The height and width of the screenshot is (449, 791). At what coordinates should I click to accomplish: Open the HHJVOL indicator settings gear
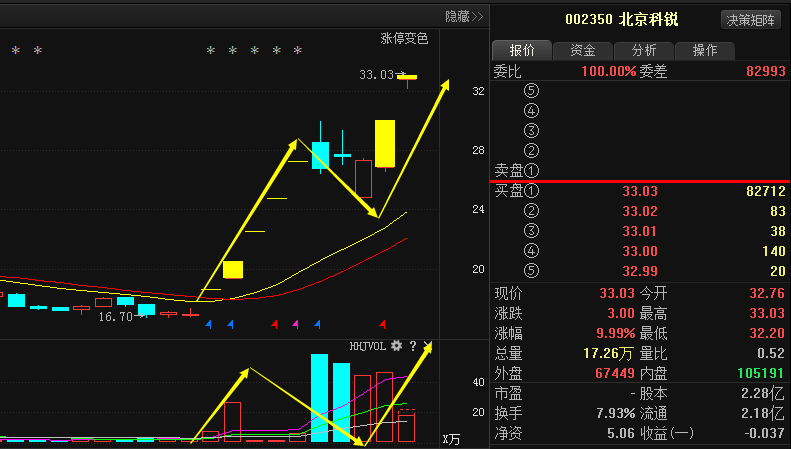pos(397,346)
